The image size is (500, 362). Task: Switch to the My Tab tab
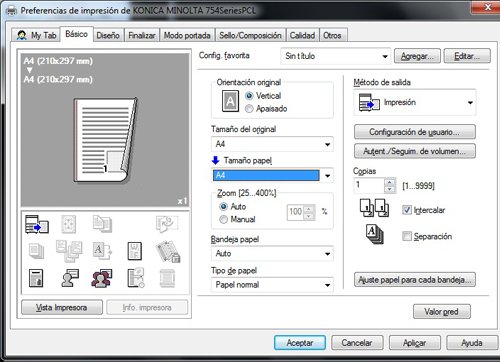[37, 35]
